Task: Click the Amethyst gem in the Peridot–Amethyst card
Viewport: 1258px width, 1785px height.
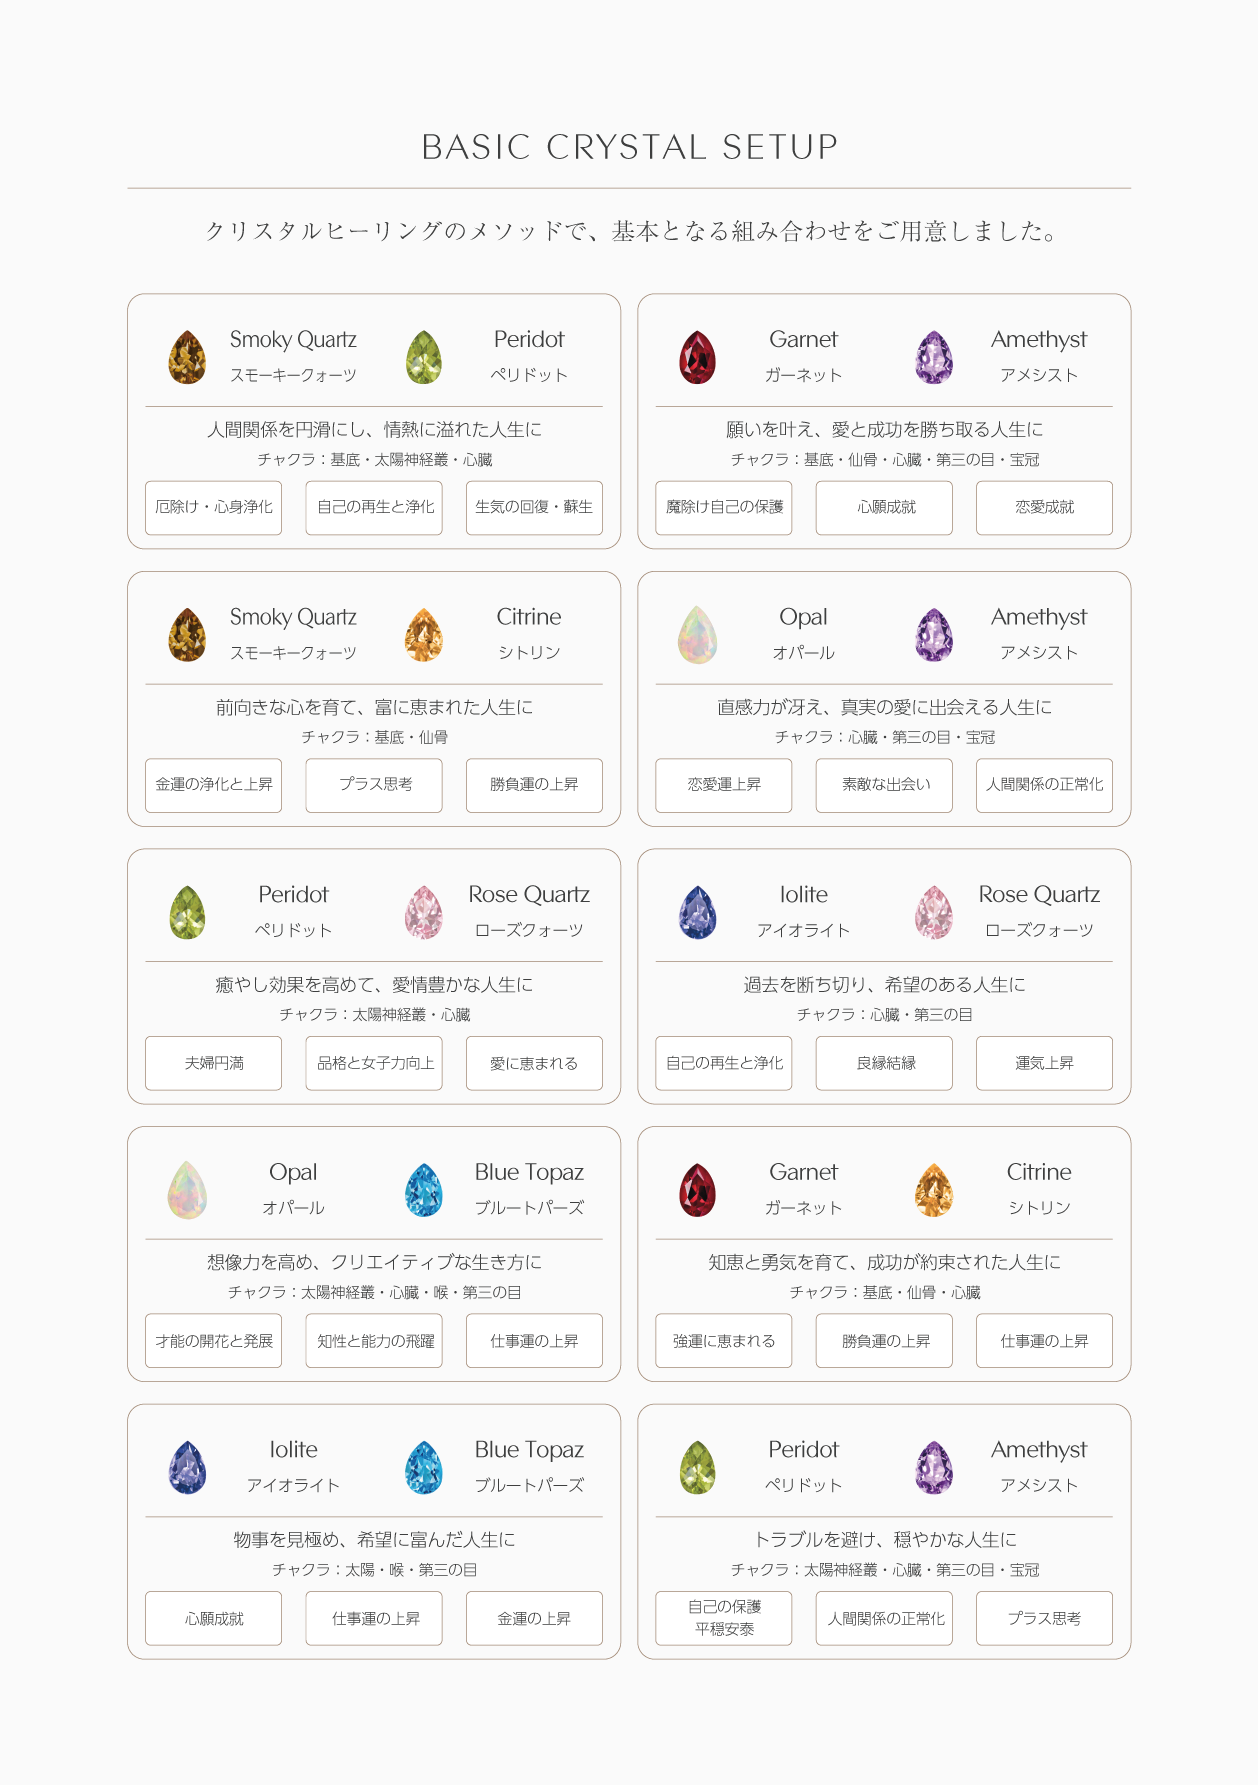Action: tap(934, 1468)
